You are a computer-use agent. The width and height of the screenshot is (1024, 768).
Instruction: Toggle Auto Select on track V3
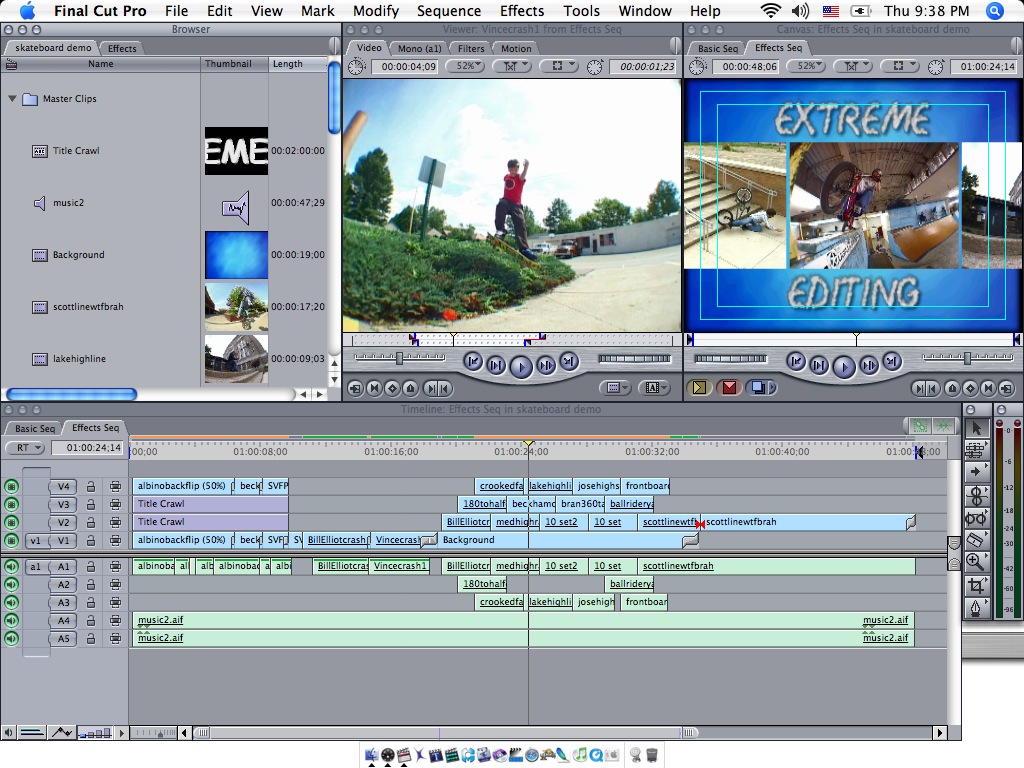[115, 504]
